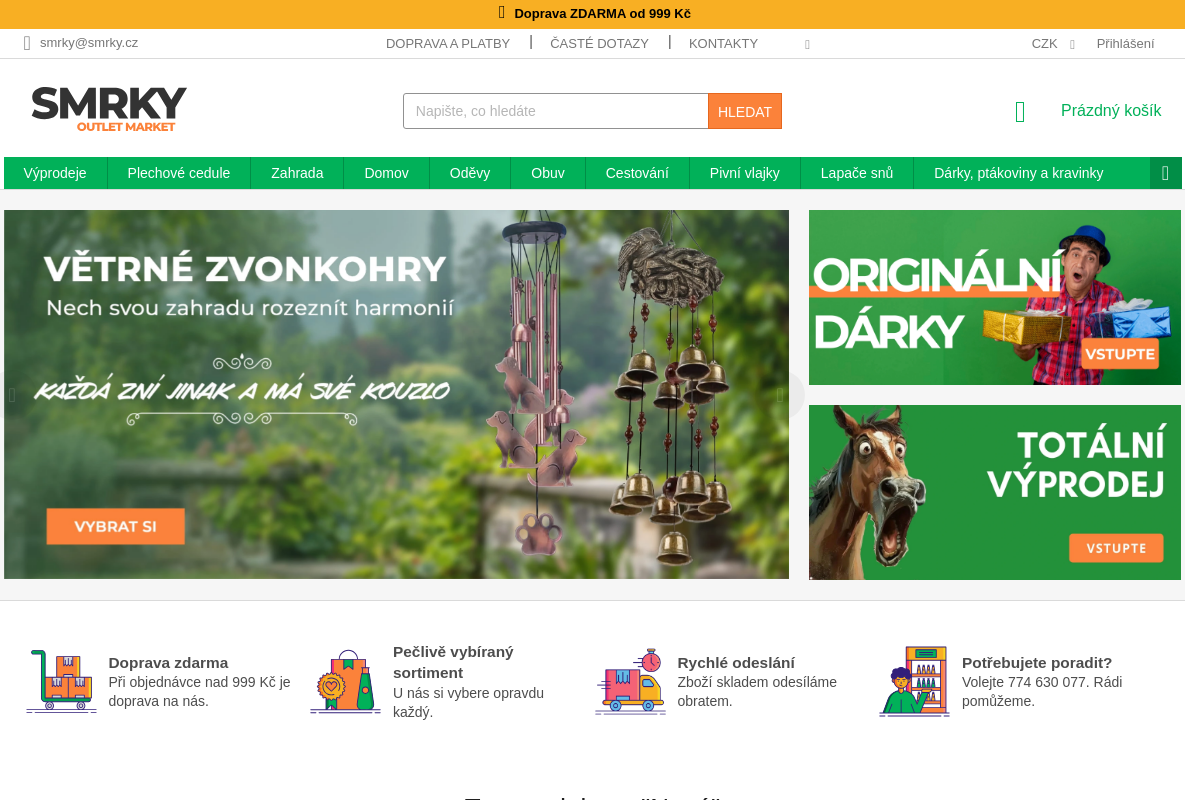Click the DOPRAVA A PLATBY link
The width and height of the screenshot is (1200, 800).
pyautogui.click(x=448, y=44)
